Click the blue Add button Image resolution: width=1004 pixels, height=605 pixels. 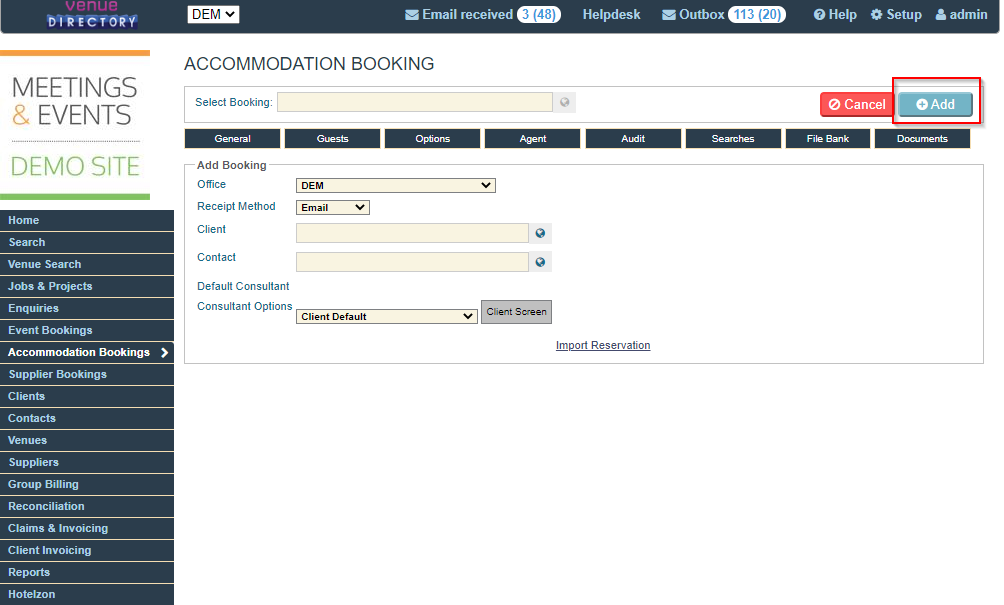[935, 104]
